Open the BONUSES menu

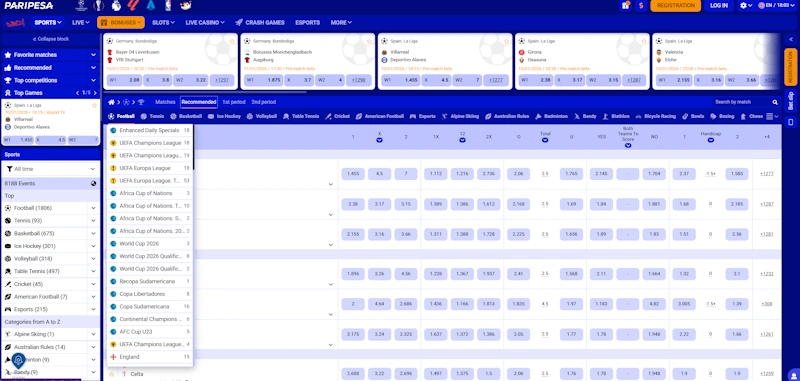(x=120, y=22)
